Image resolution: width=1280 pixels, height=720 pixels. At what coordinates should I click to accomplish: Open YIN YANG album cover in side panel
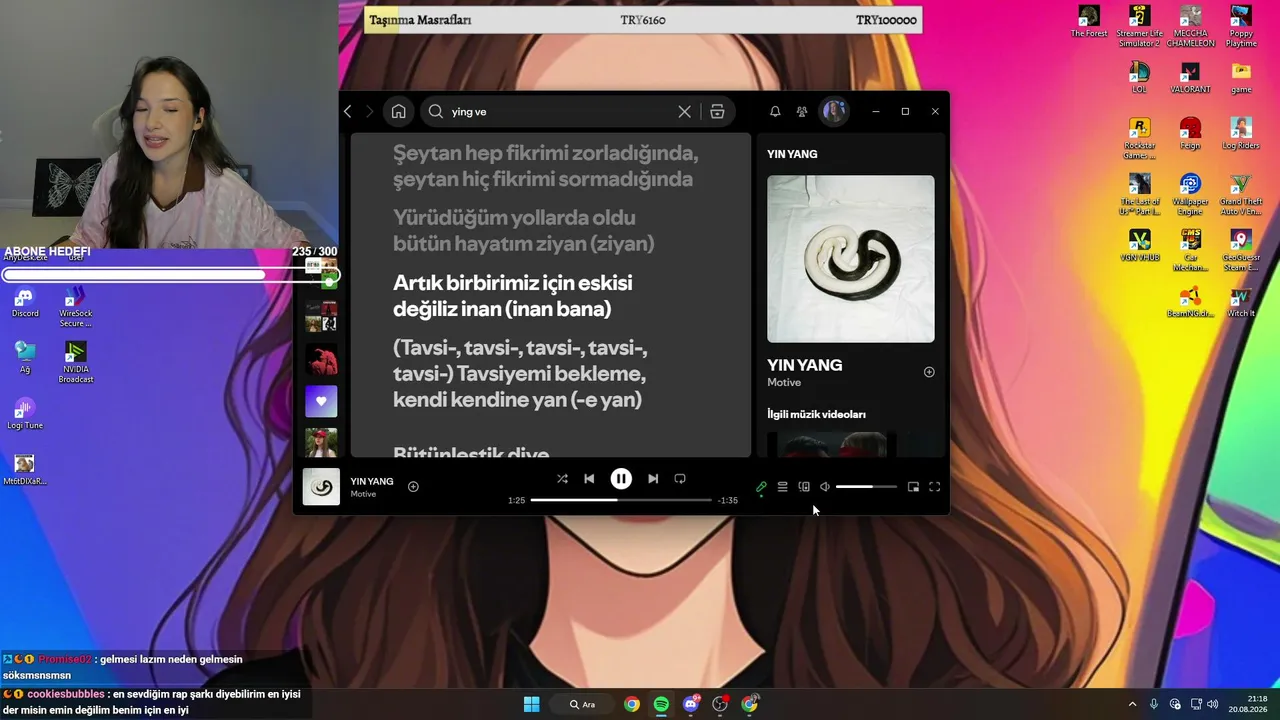[x=851, y=259]
